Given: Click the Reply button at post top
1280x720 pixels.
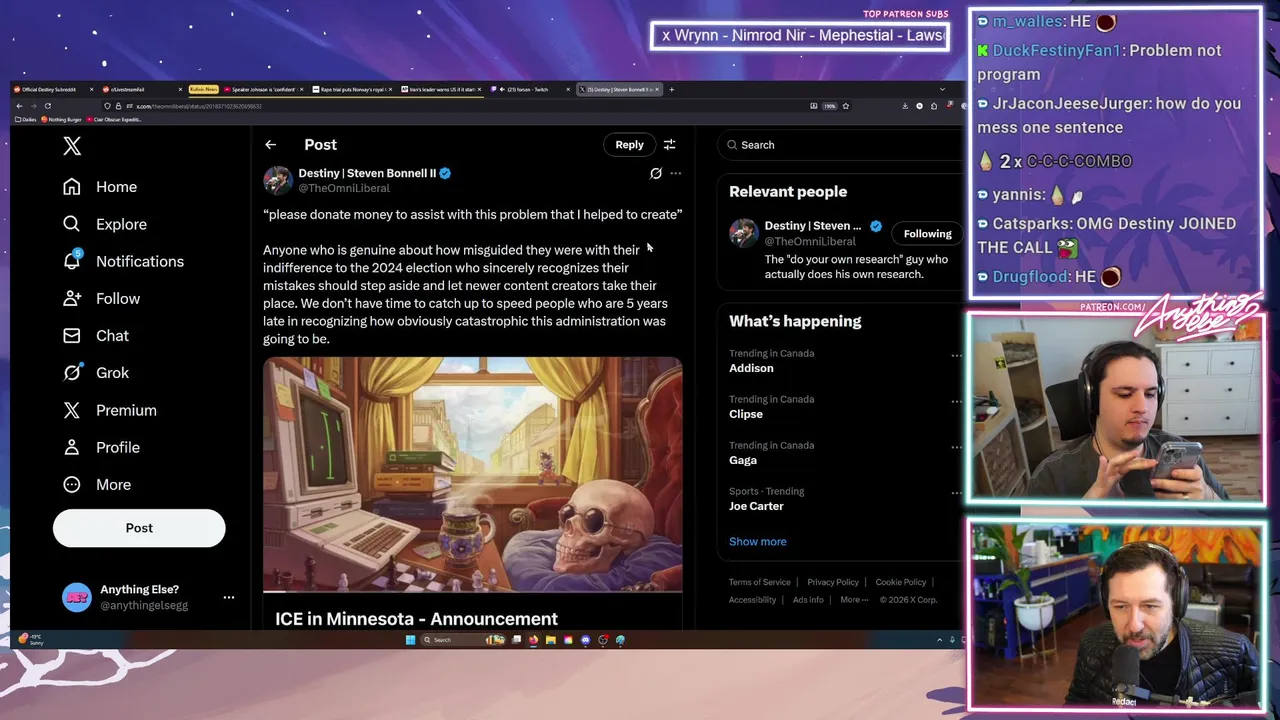Looking at the screenshot, I should (x=629, y=145).
